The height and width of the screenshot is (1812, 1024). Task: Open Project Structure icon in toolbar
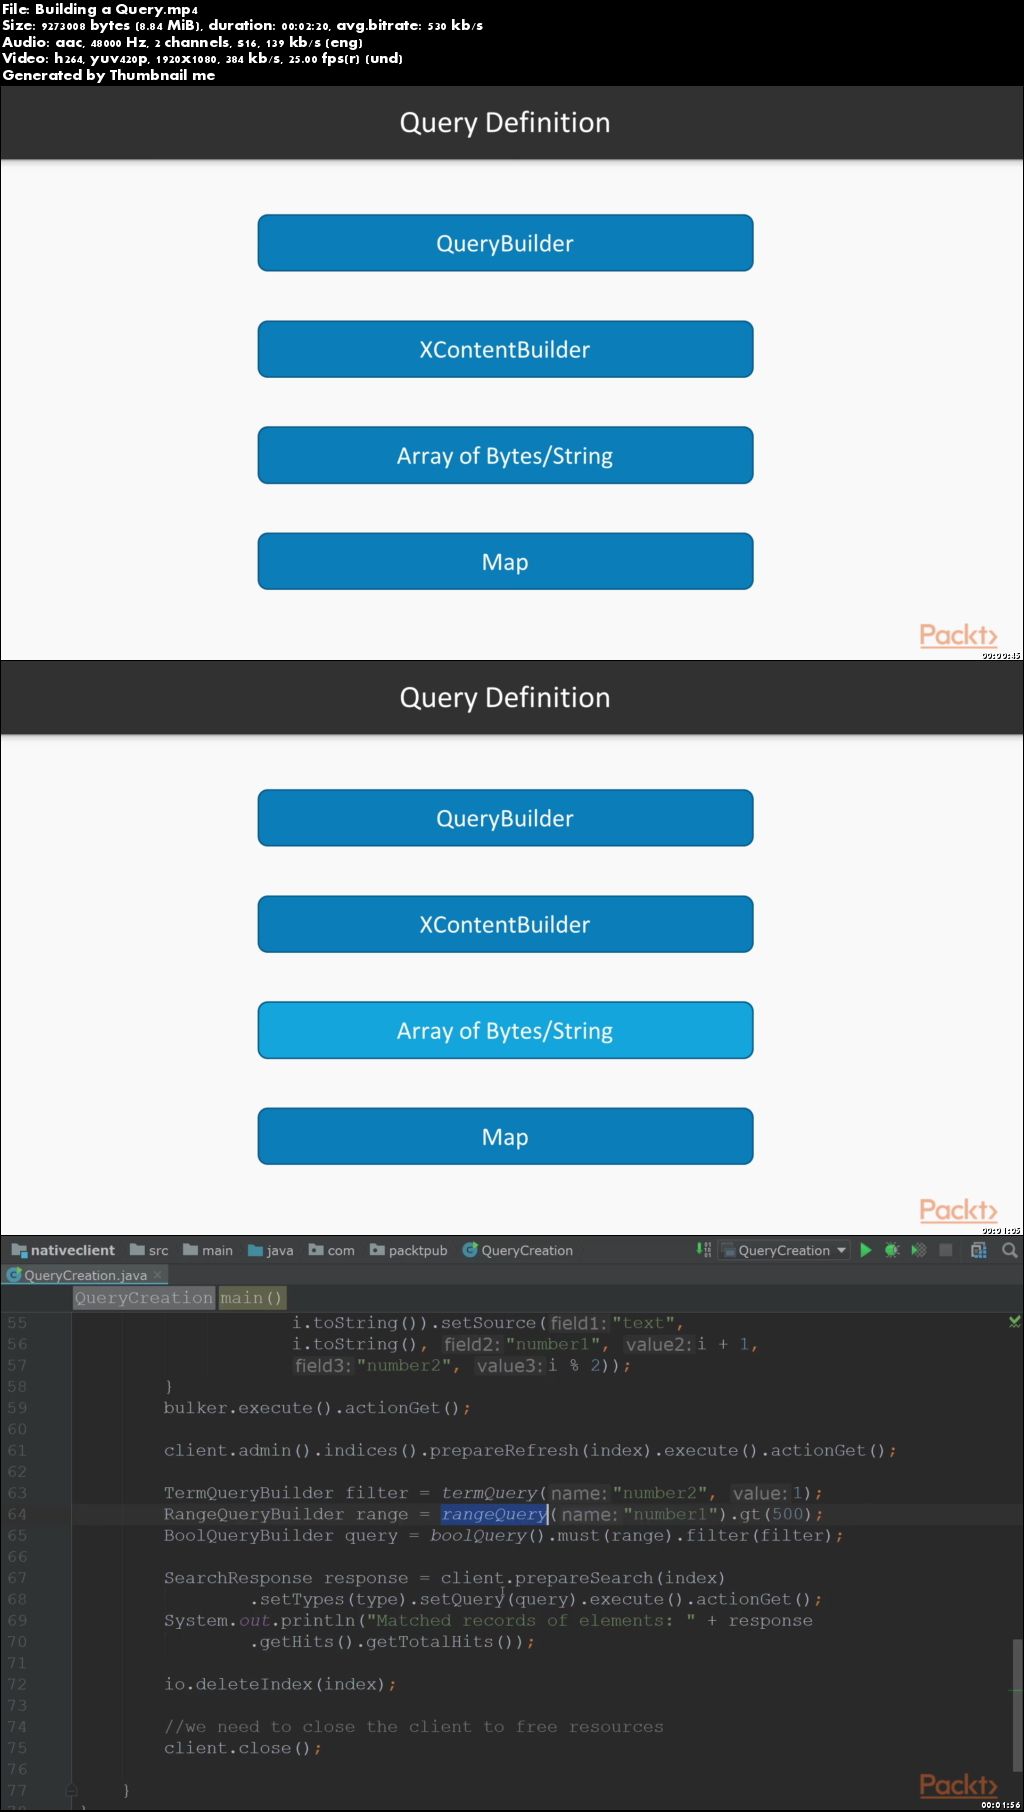[979, 1250]
